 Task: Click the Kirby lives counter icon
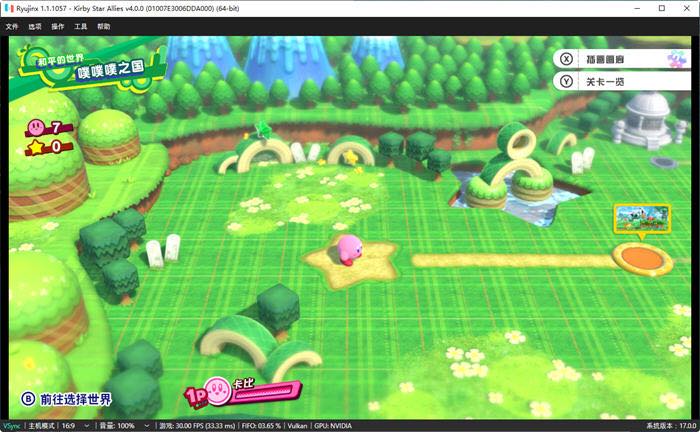click(x=38, y=127)
